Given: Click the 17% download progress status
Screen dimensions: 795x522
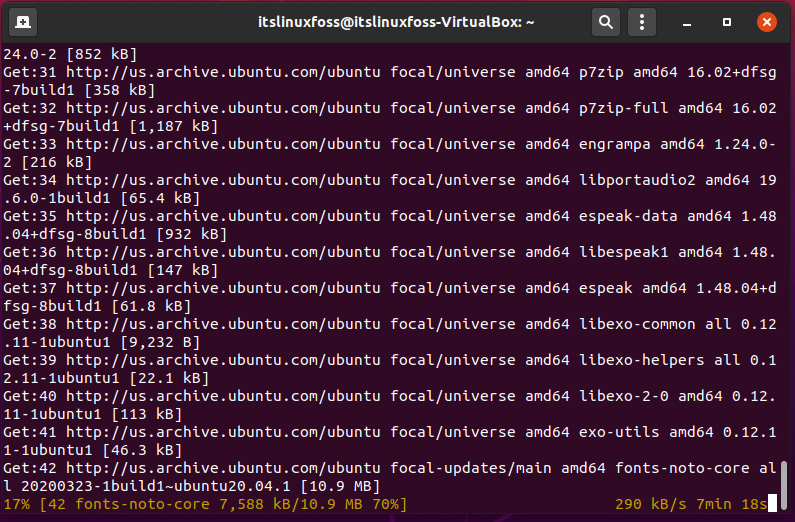Looking at the screenshot, I should (x=205, y=504).
